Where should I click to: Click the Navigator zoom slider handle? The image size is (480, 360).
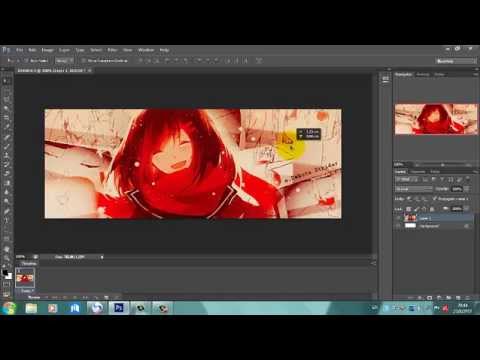tap(443, 165)
